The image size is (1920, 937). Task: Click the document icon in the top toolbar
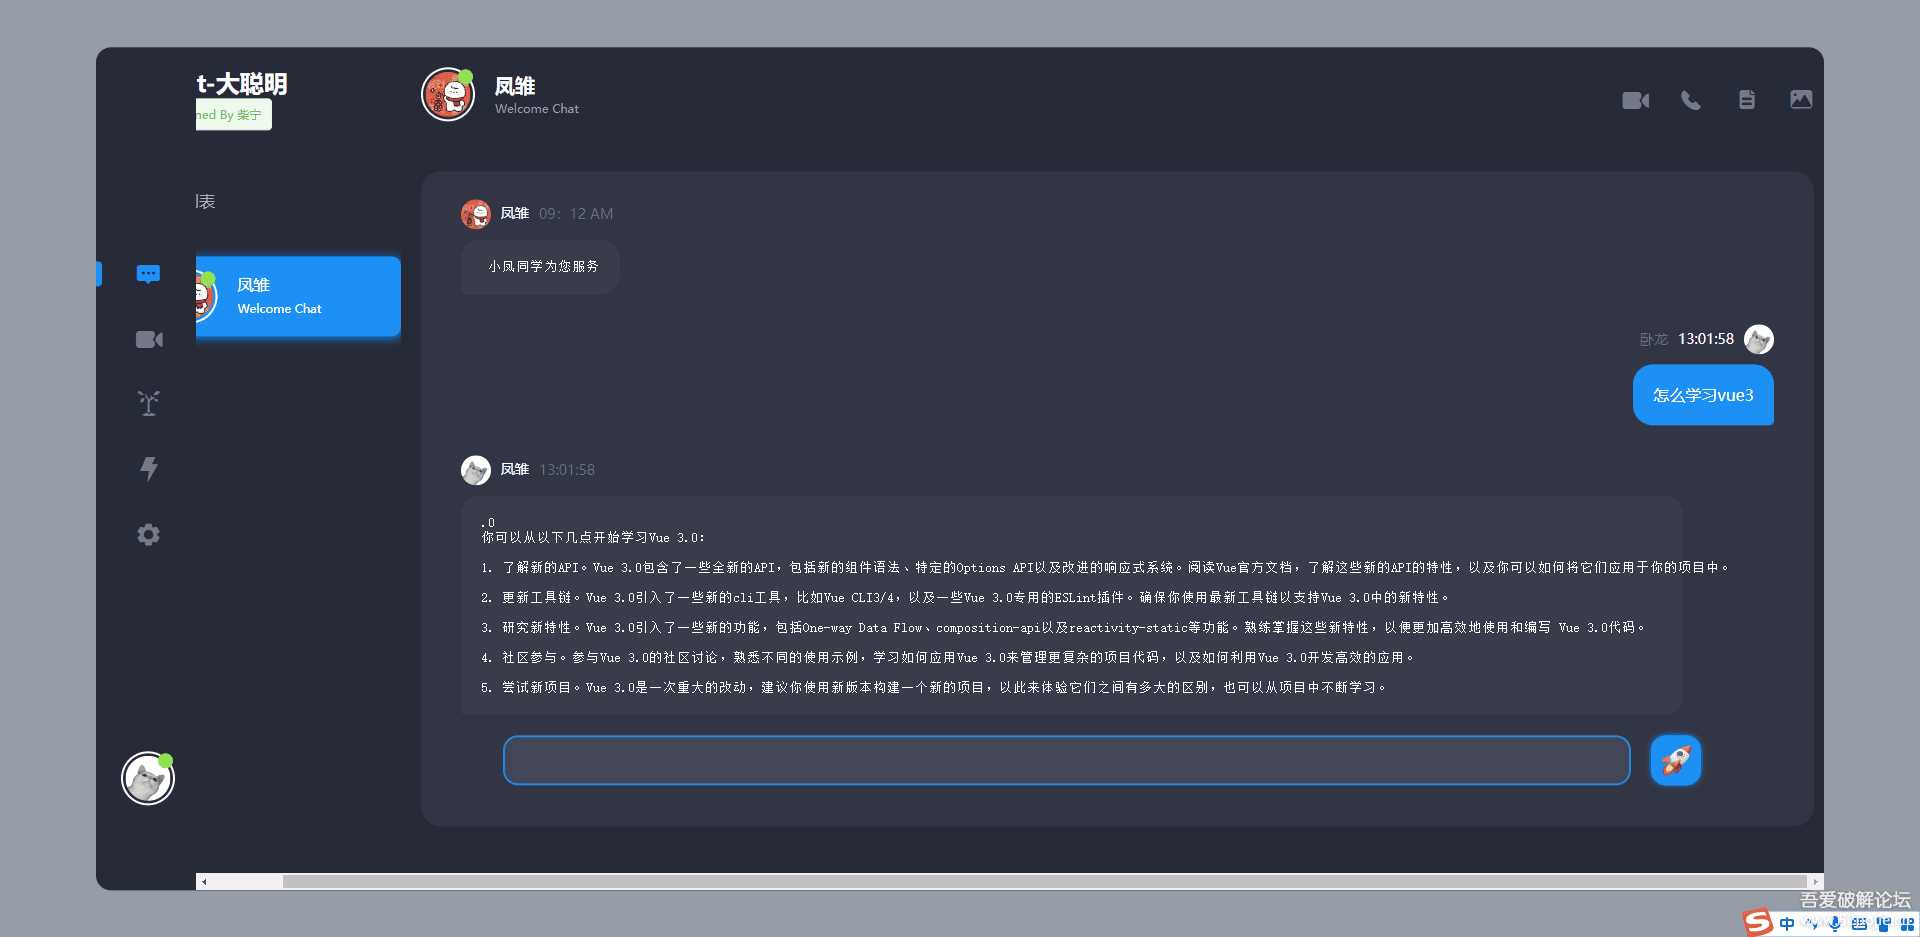[1746, 99]
